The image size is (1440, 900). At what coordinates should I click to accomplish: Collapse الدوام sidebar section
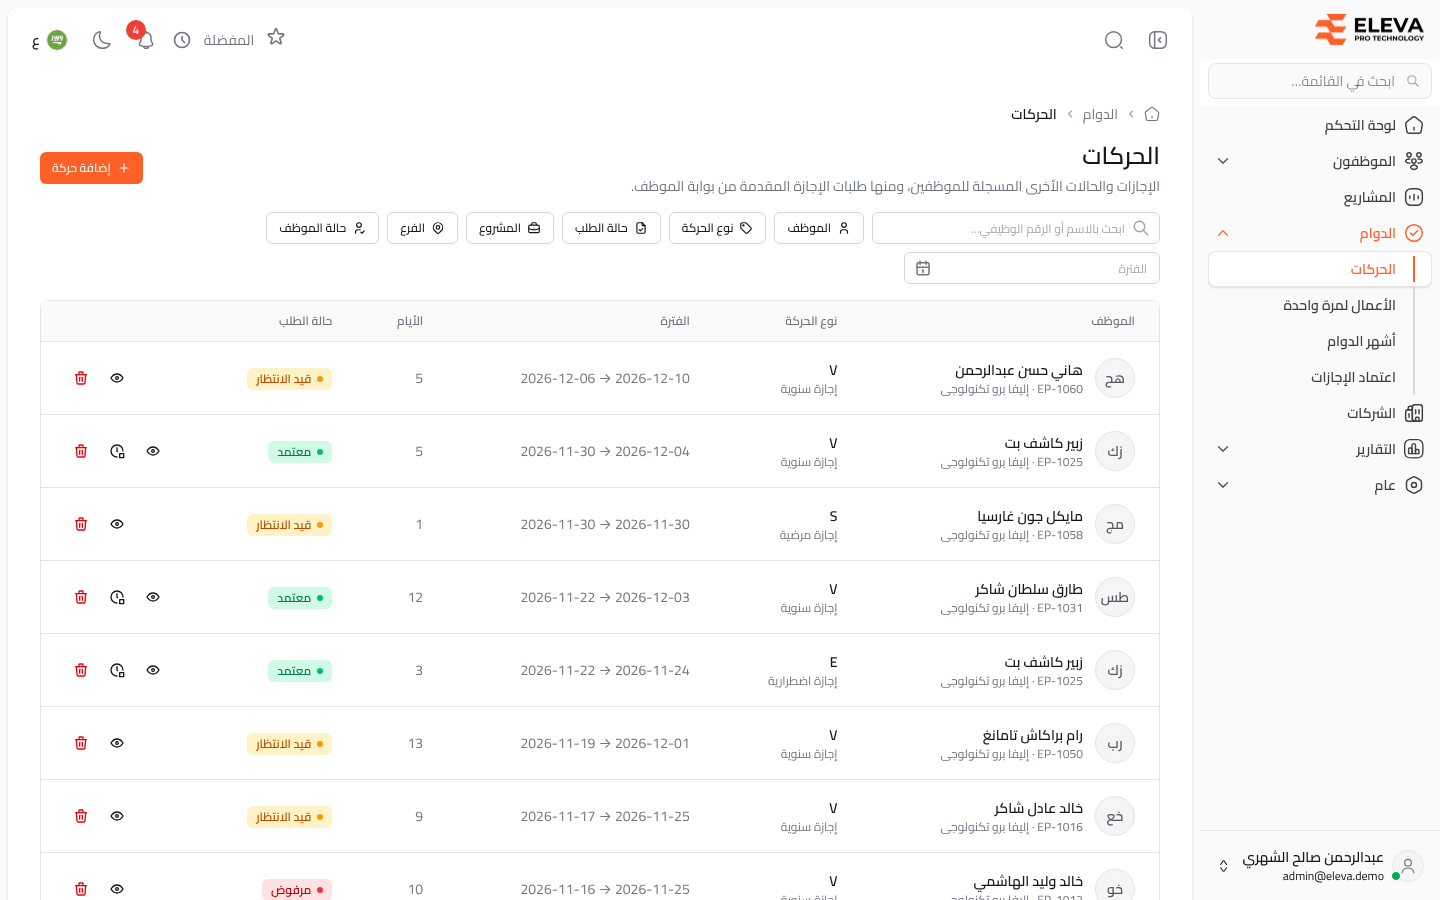pyautogui.click(x=1320, y=233)
